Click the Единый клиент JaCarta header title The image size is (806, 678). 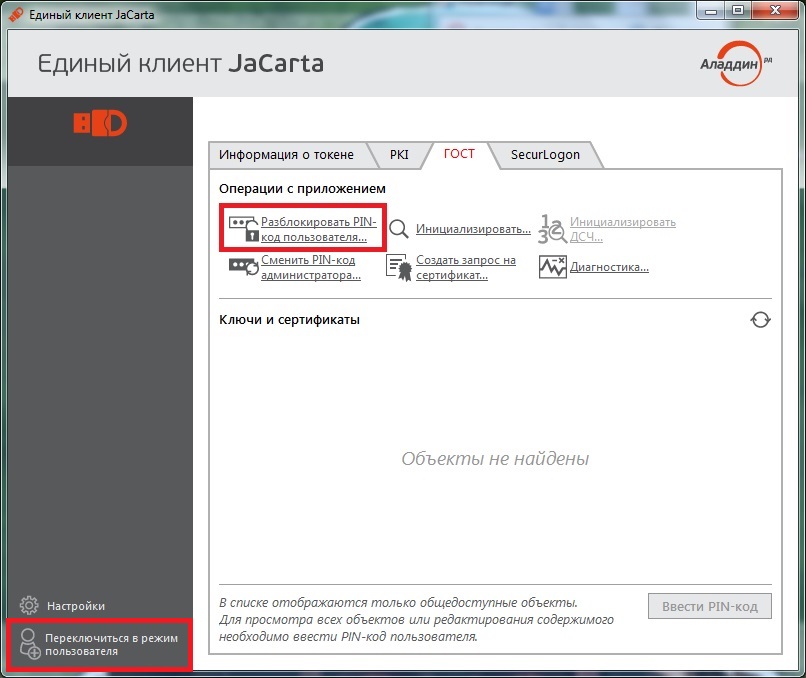tap(180, 64)
